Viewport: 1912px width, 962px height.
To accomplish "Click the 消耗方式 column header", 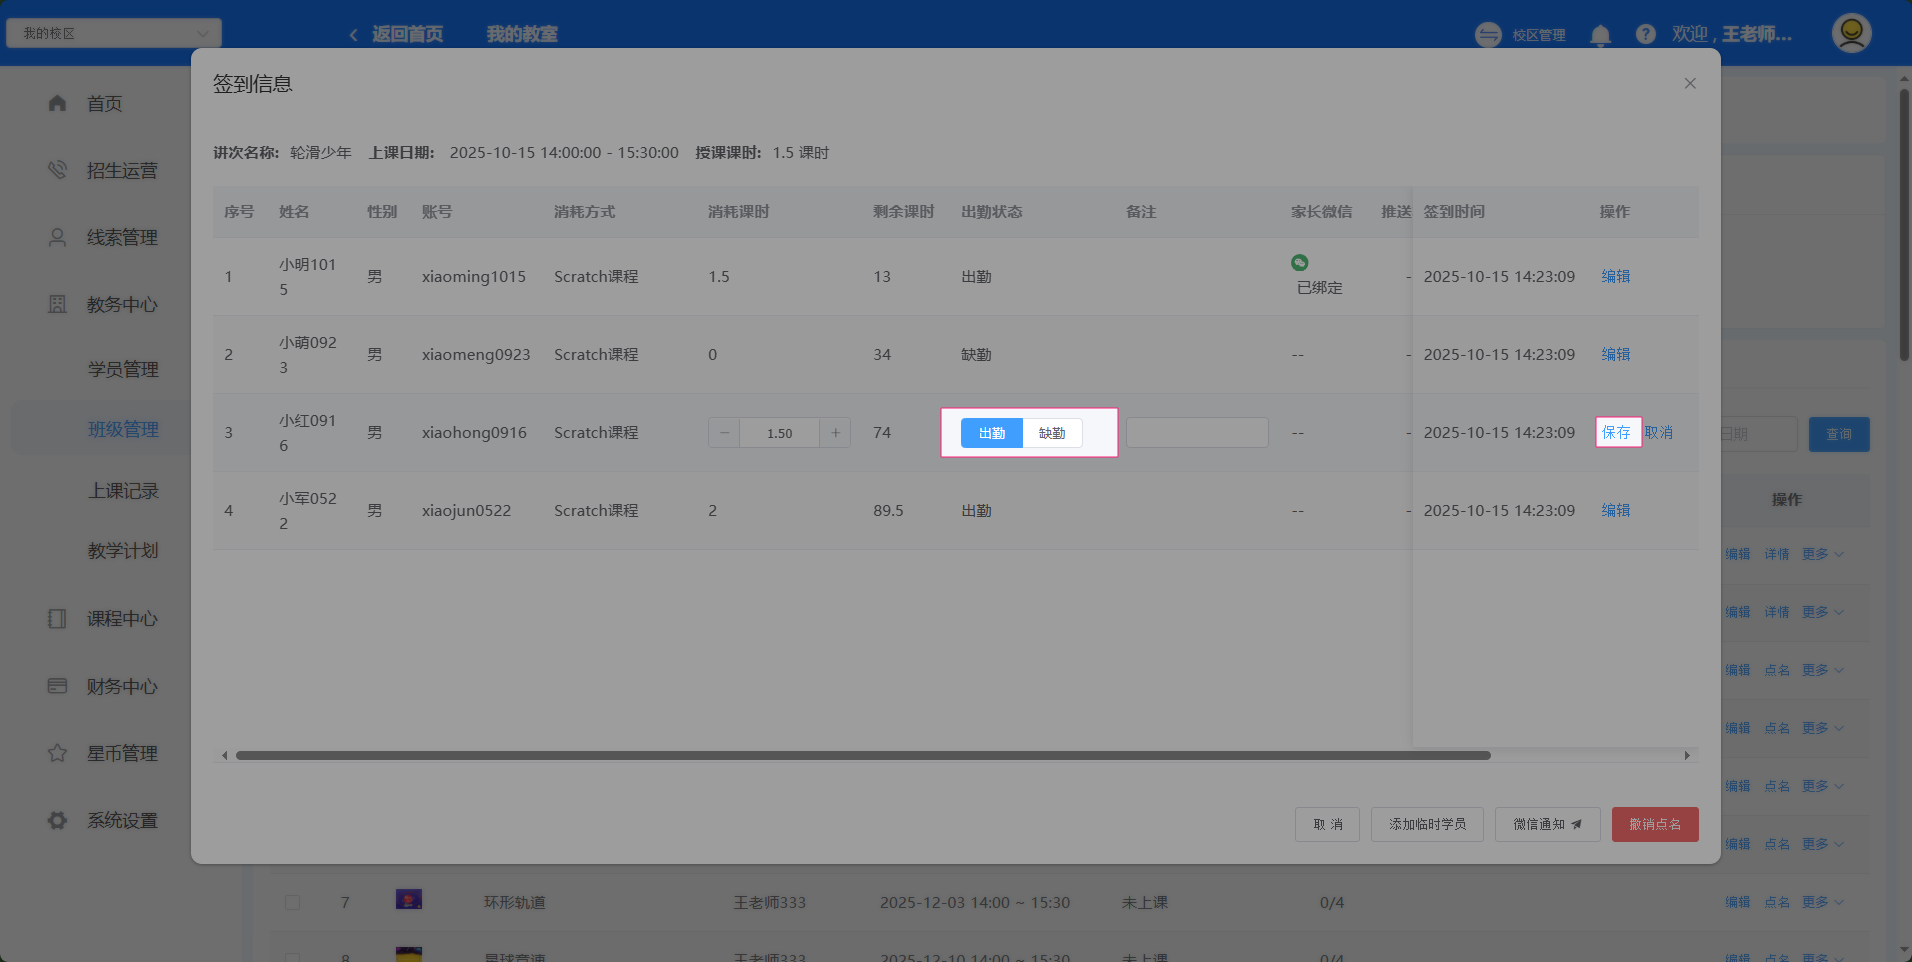I will [584, 212].
